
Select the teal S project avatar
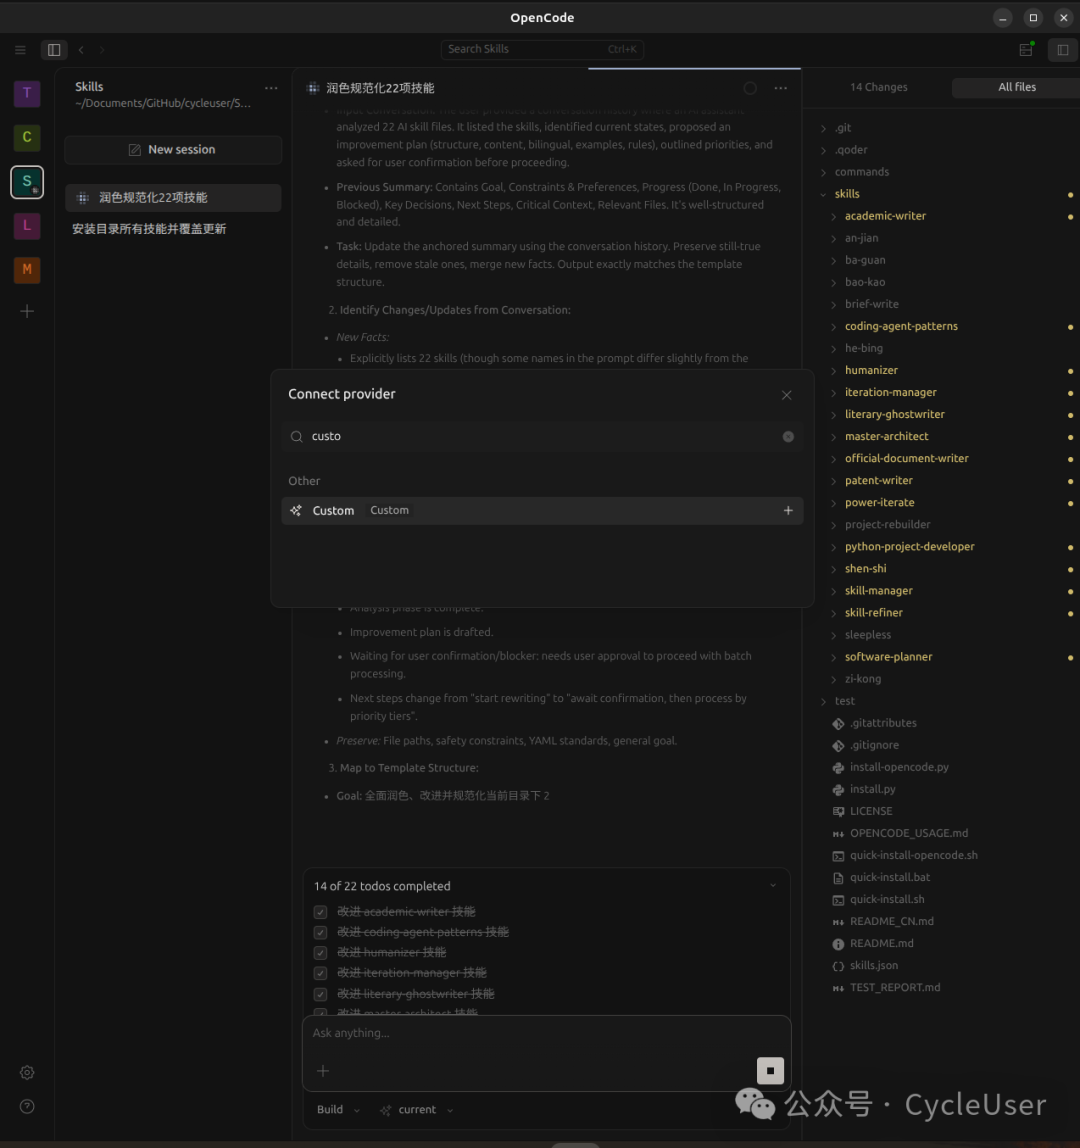27,182
